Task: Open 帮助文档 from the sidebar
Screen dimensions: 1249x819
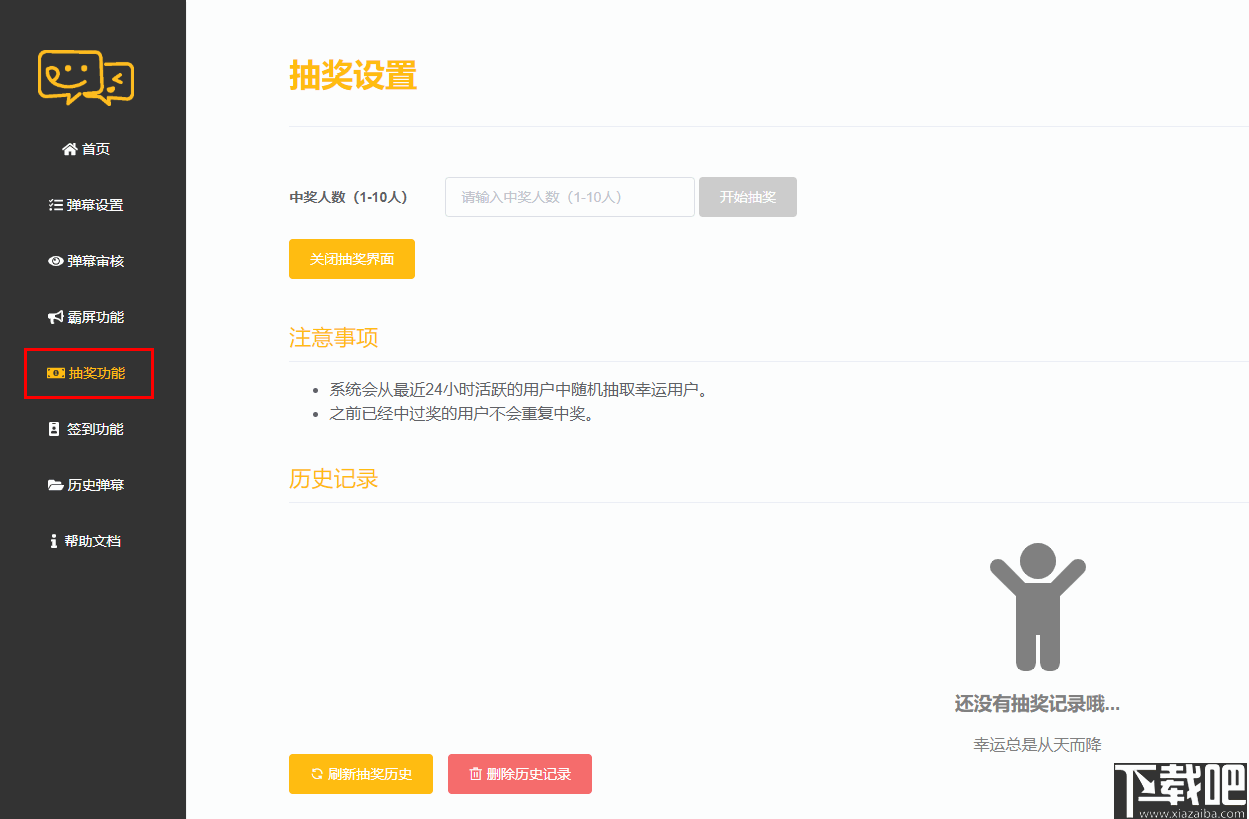Action: 93,540
